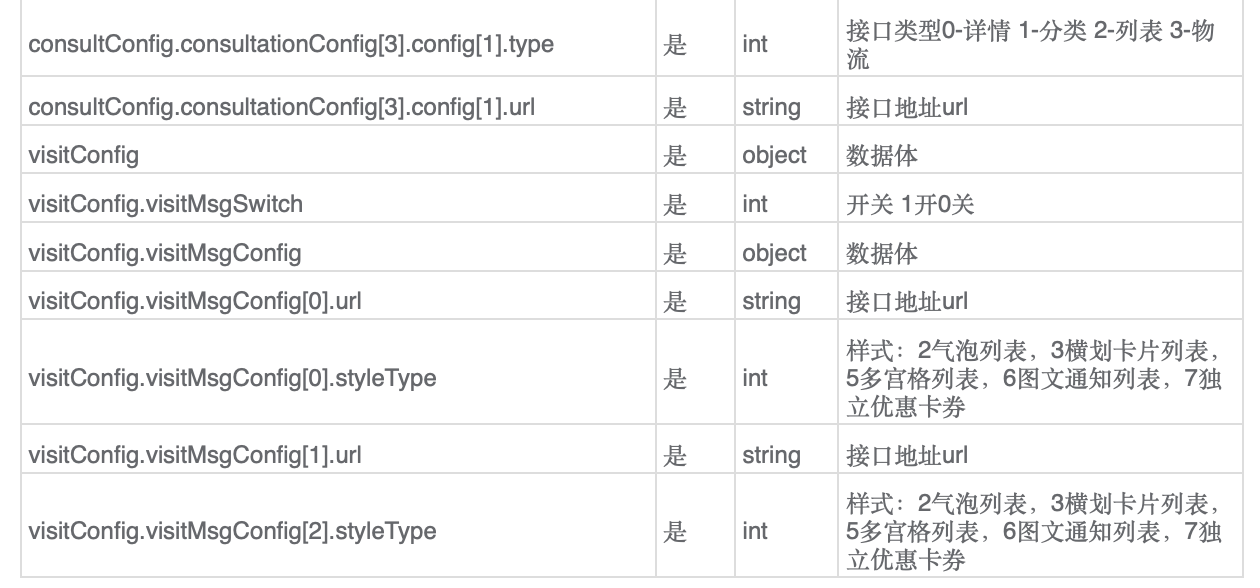Select the visitMsgConfig[1].url parameter name
1260x588 pixels.
195,456
